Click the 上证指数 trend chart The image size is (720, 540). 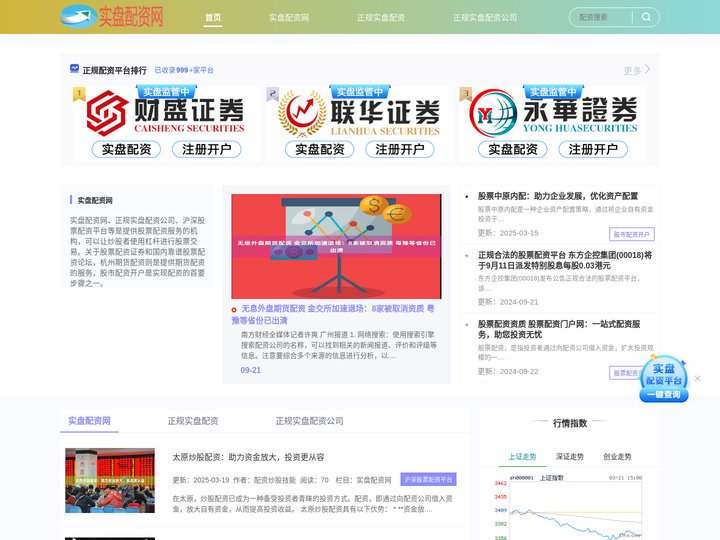pyautogui.click(x=568, y=507)
